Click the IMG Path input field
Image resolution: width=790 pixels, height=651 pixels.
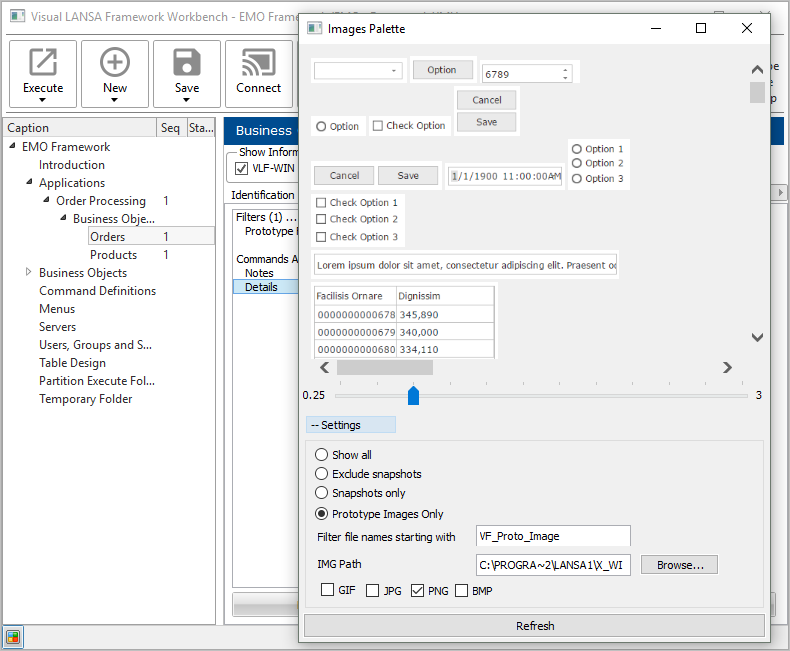click(553, 565)
